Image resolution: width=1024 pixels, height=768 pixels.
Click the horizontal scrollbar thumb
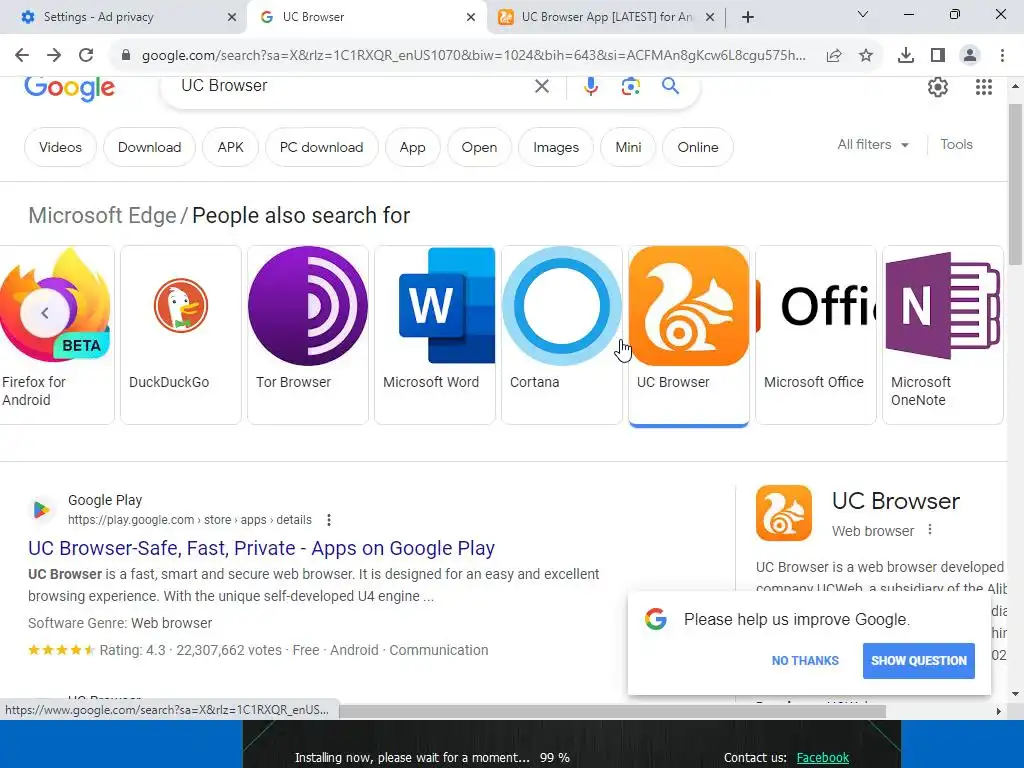[612, 711]
